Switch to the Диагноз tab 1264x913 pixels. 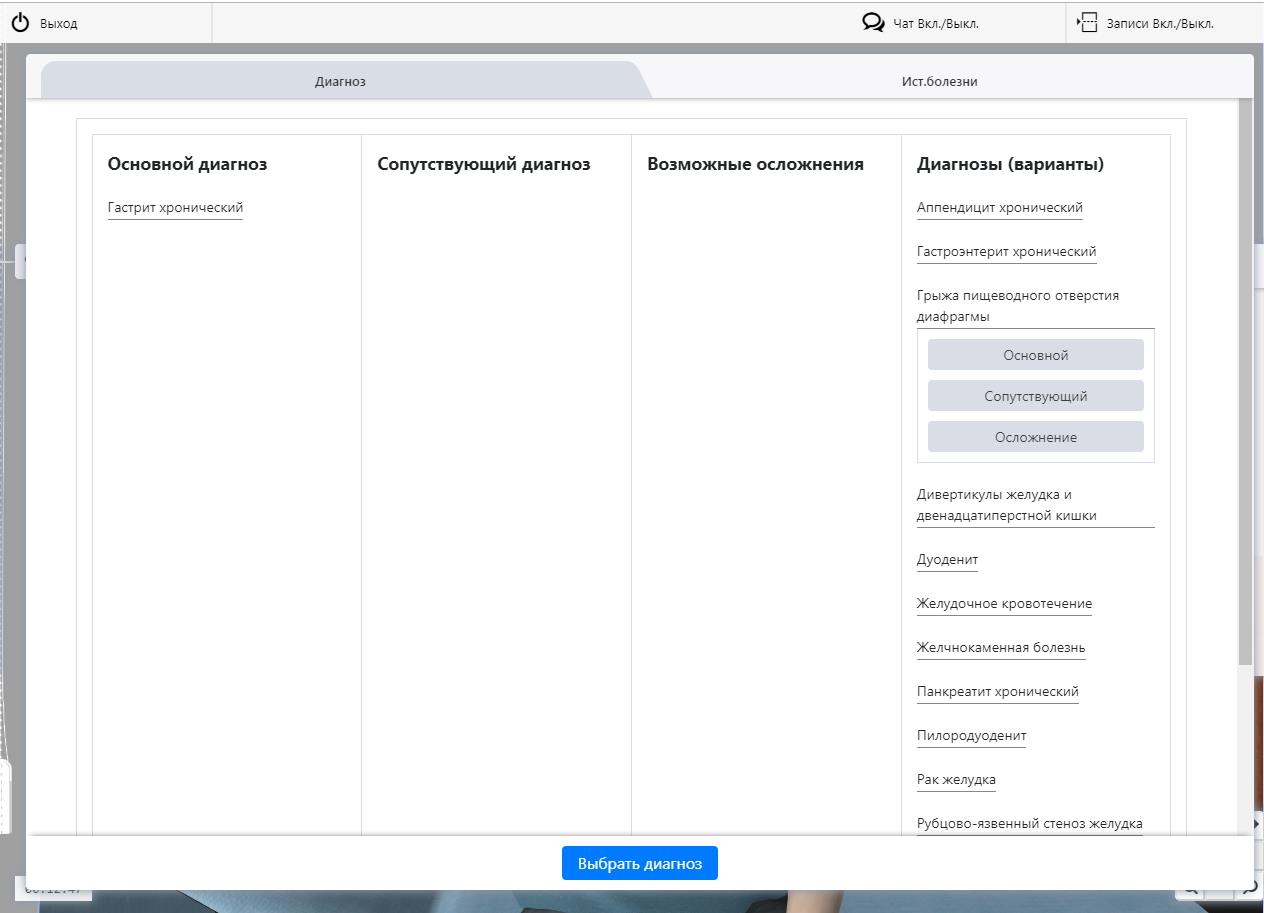point(340,81)
